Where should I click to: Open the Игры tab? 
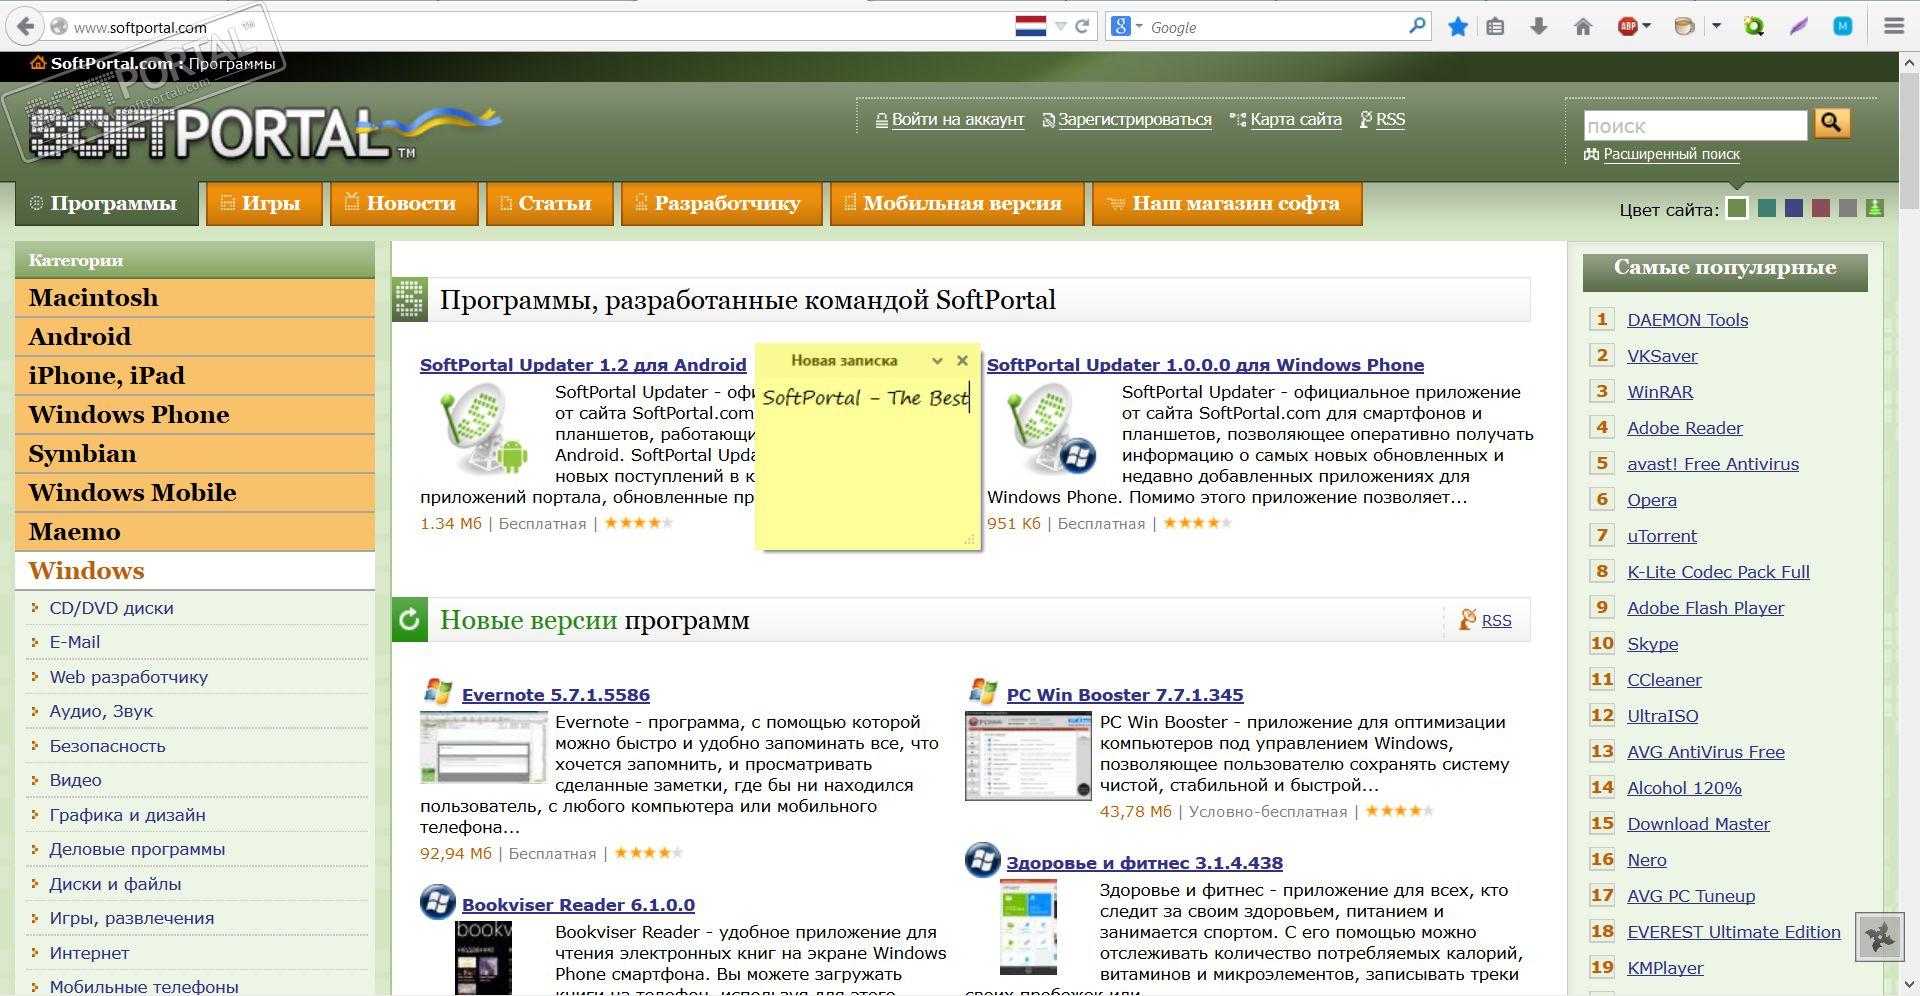pyautogui.click(x=264, y=203)
